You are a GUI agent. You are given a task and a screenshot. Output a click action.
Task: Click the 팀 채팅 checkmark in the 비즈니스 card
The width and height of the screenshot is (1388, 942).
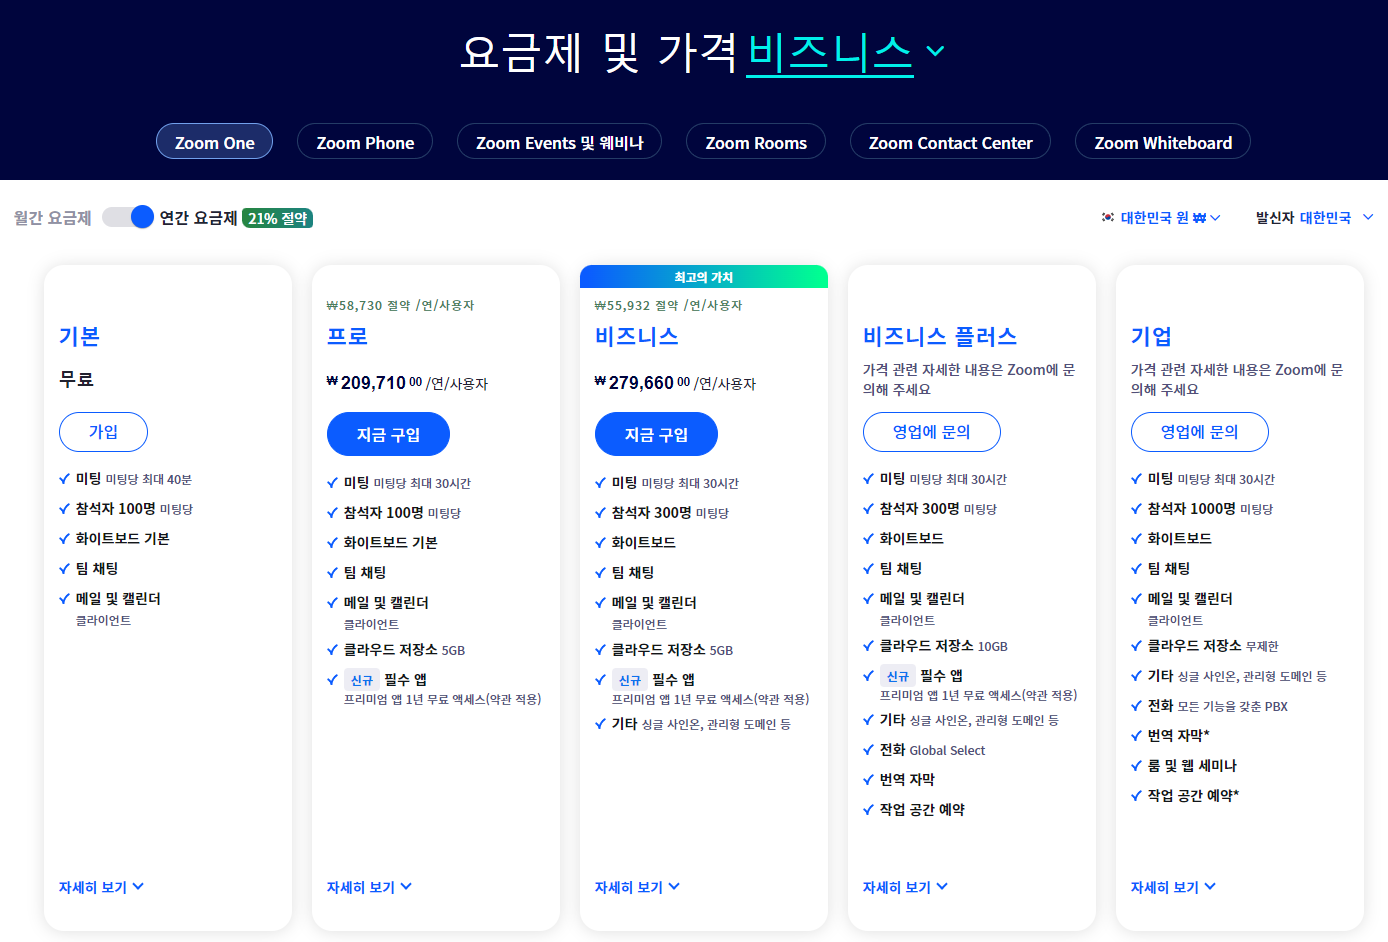click(x=601, y=573)
